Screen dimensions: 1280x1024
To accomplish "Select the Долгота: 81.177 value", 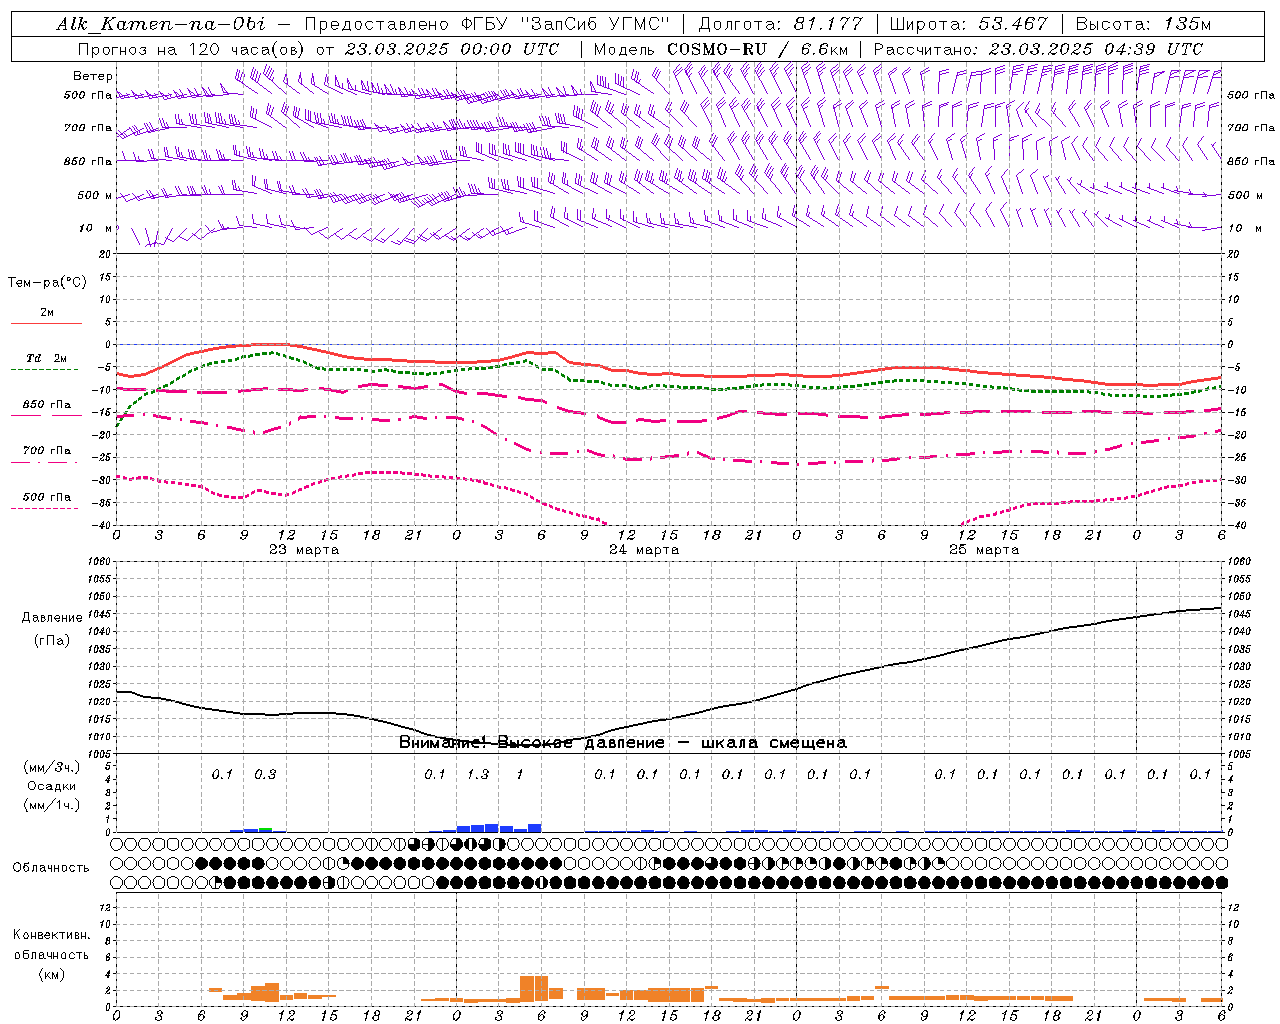I will (x=780, y=24).
